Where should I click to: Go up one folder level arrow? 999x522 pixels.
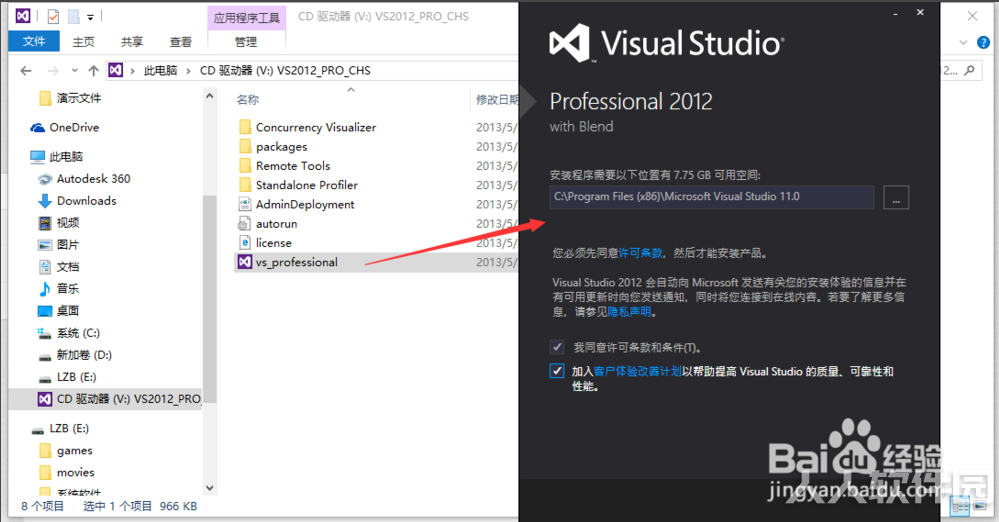94,71
